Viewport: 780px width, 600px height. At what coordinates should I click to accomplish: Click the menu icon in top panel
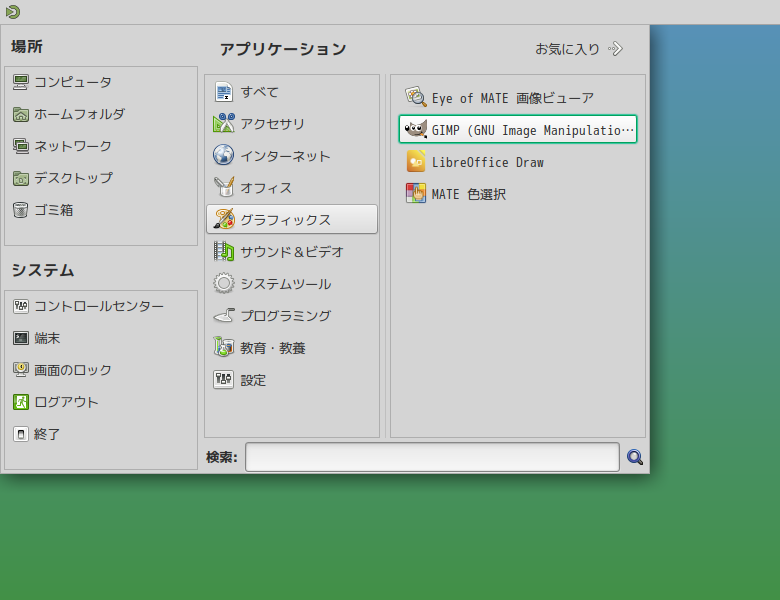click(x=12, y=11)
